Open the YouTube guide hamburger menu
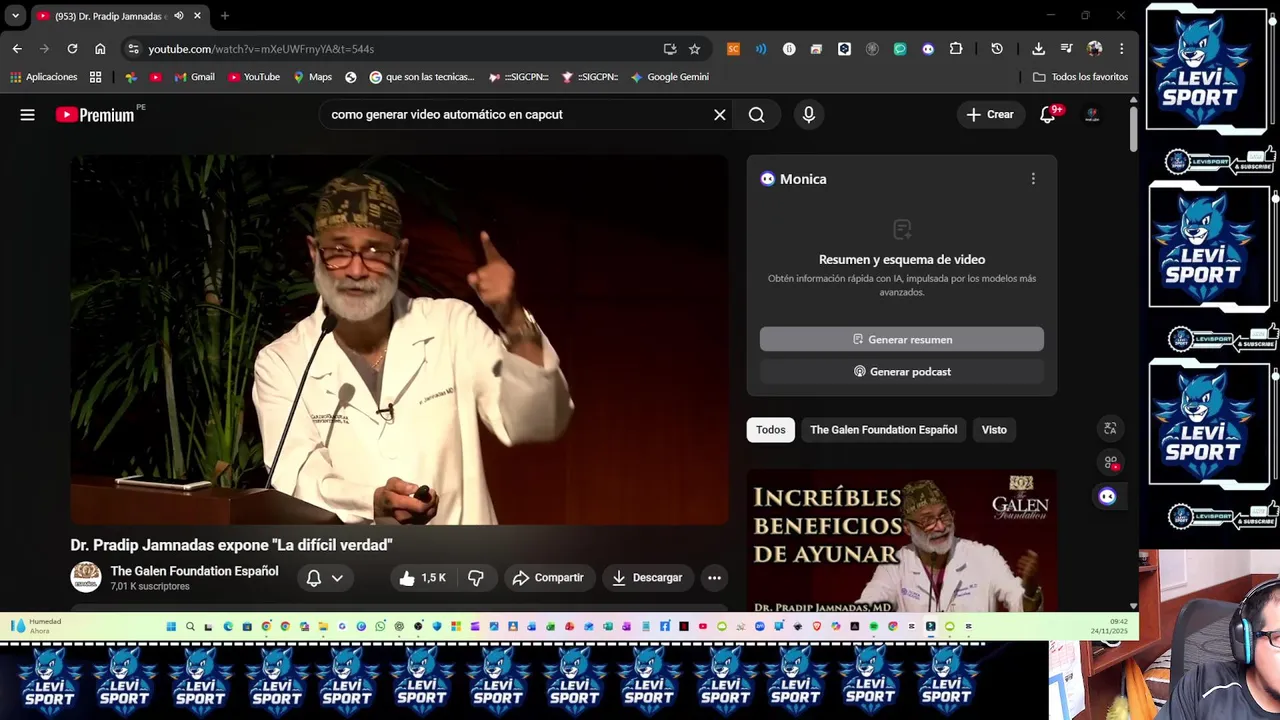The height and width of the screenshot is (720, 1280). 27,115
